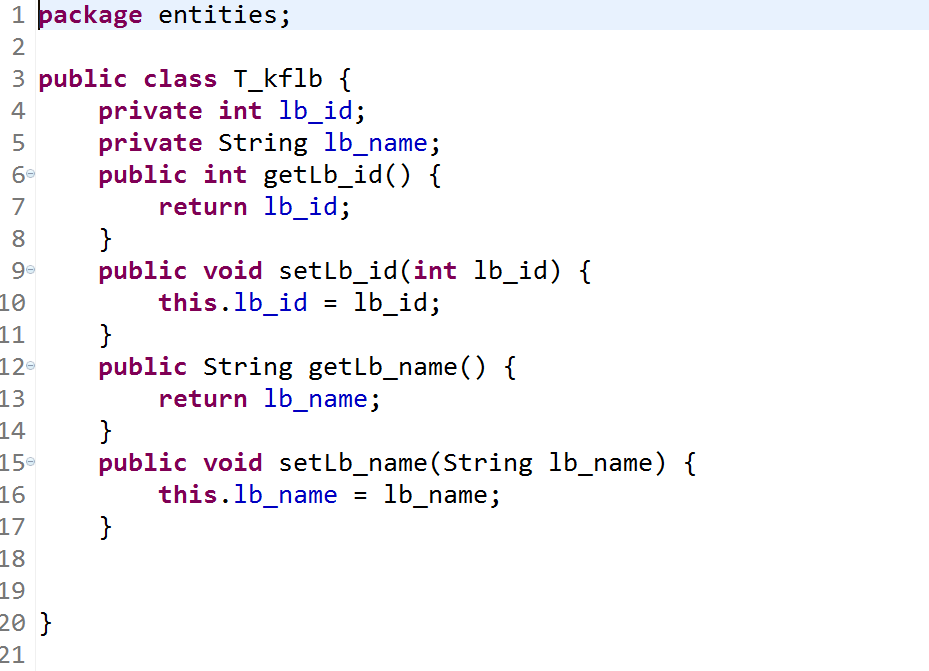The width and height of the screenshot is (929, 671).
Task: Click 'String' return type of getLb_name
Action: point(248,367)
